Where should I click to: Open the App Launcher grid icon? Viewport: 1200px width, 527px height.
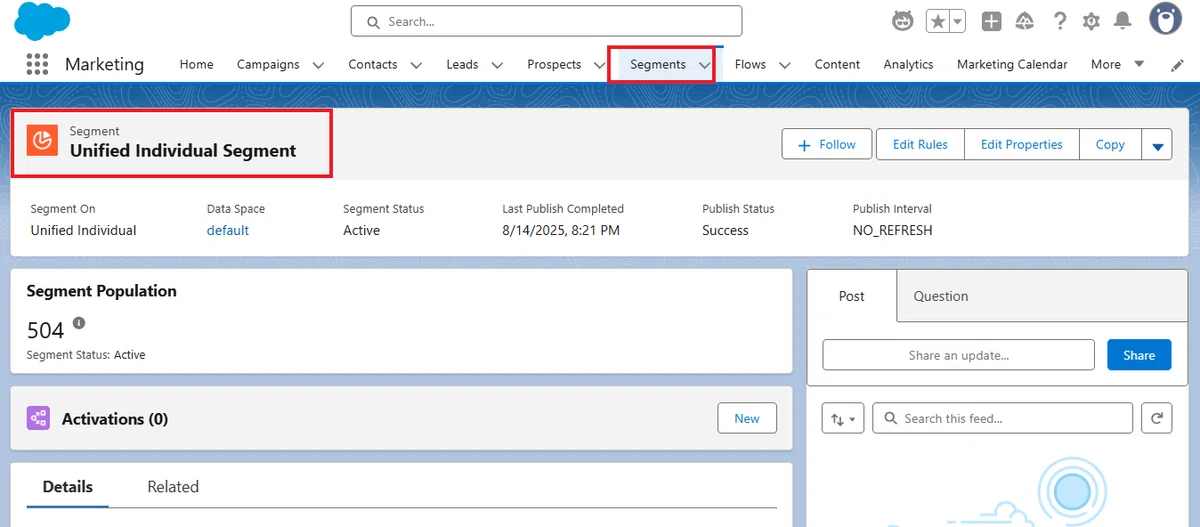click(x=37, y=64)
